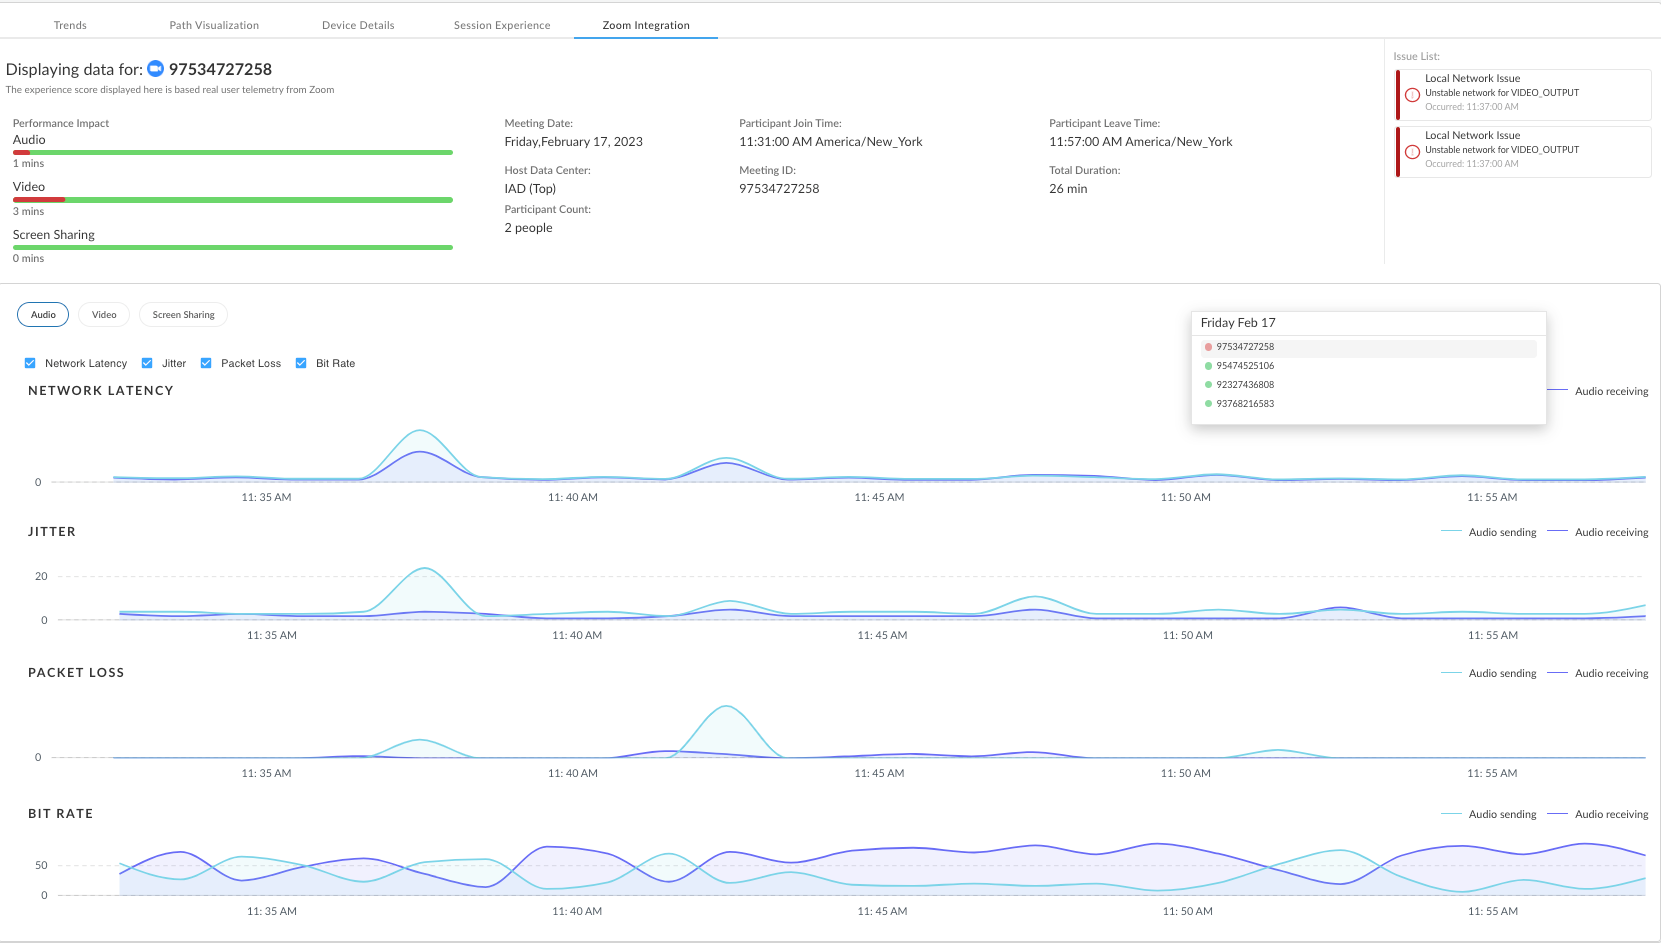Click the Zoom camera icon beside meeting ID
The image size is (1661, 943).
[155, 69]
